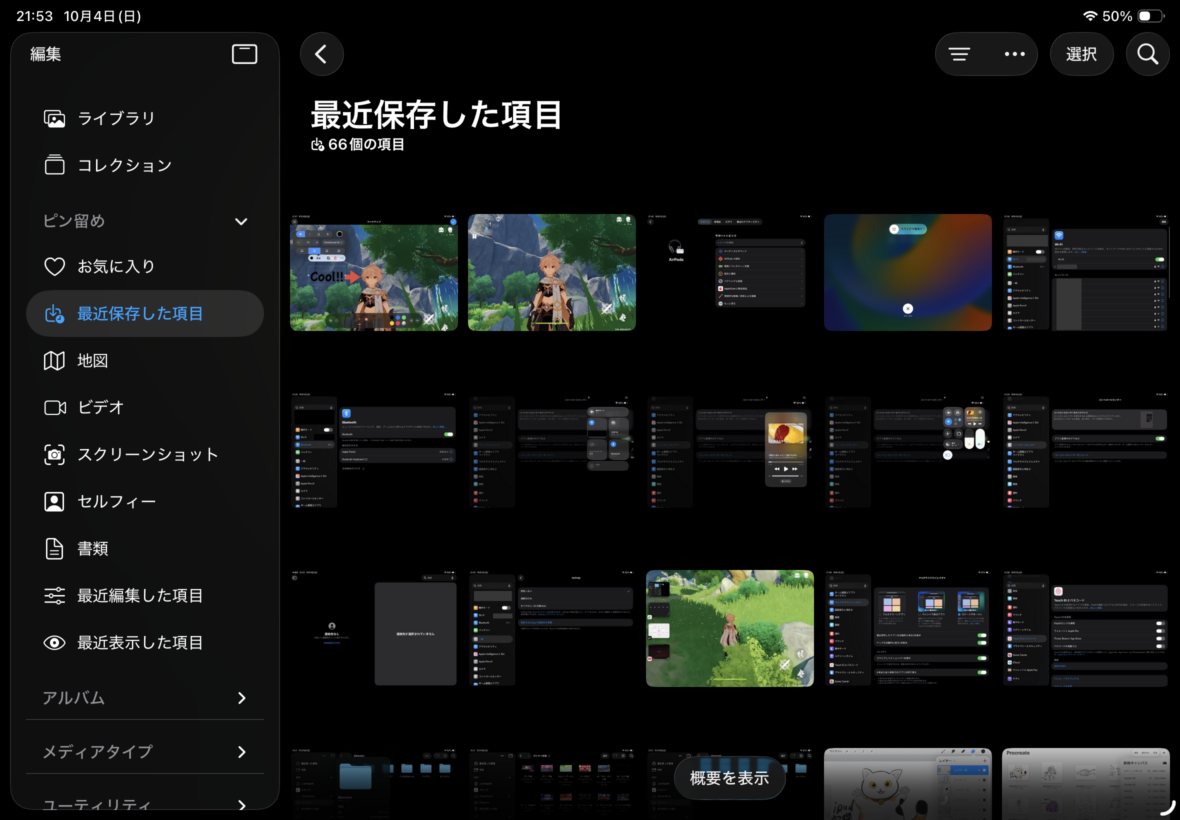This screenshot has width=1180, height=820.
Task: Open the お気に入り album
Action: tap(144, 266)
